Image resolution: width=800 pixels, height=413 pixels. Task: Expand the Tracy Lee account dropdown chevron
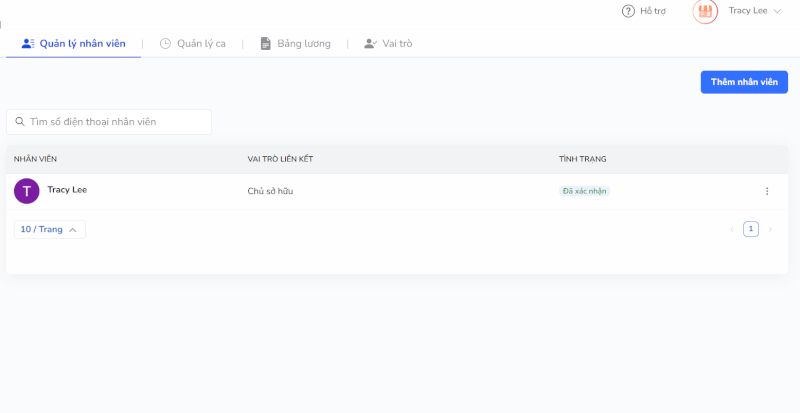pos(777,11)
